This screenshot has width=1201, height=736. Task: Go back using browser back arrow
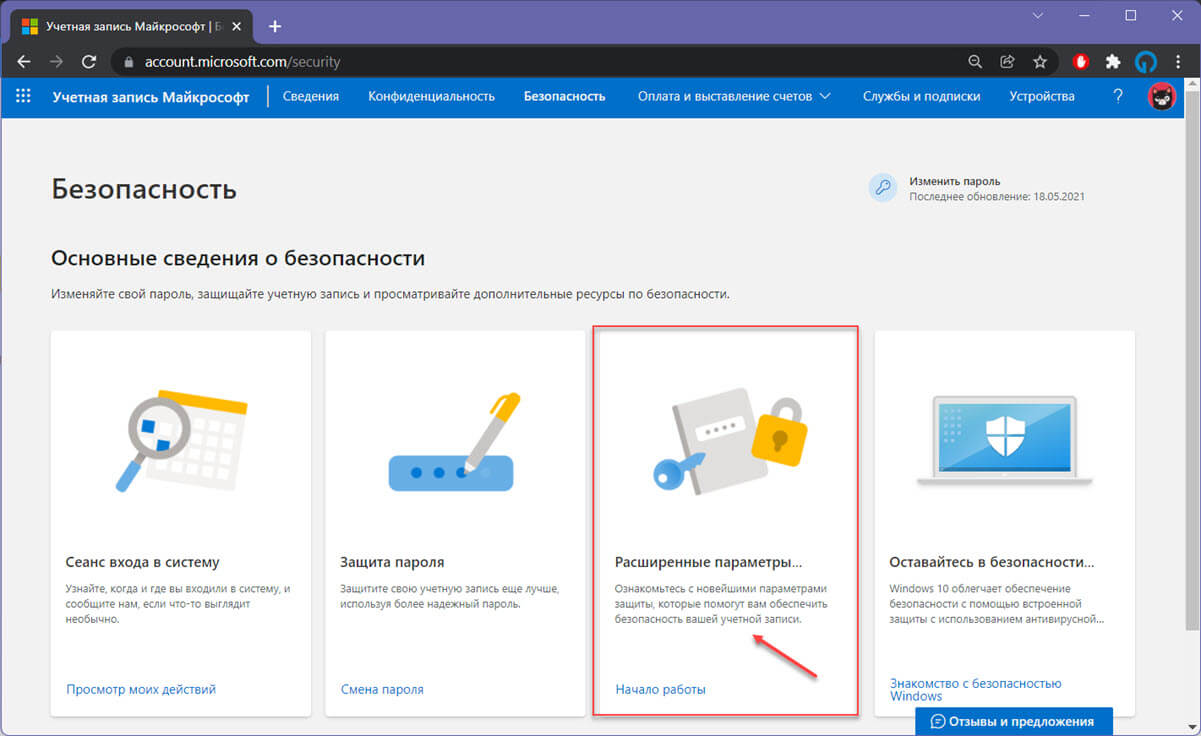(x=24, y=62)
